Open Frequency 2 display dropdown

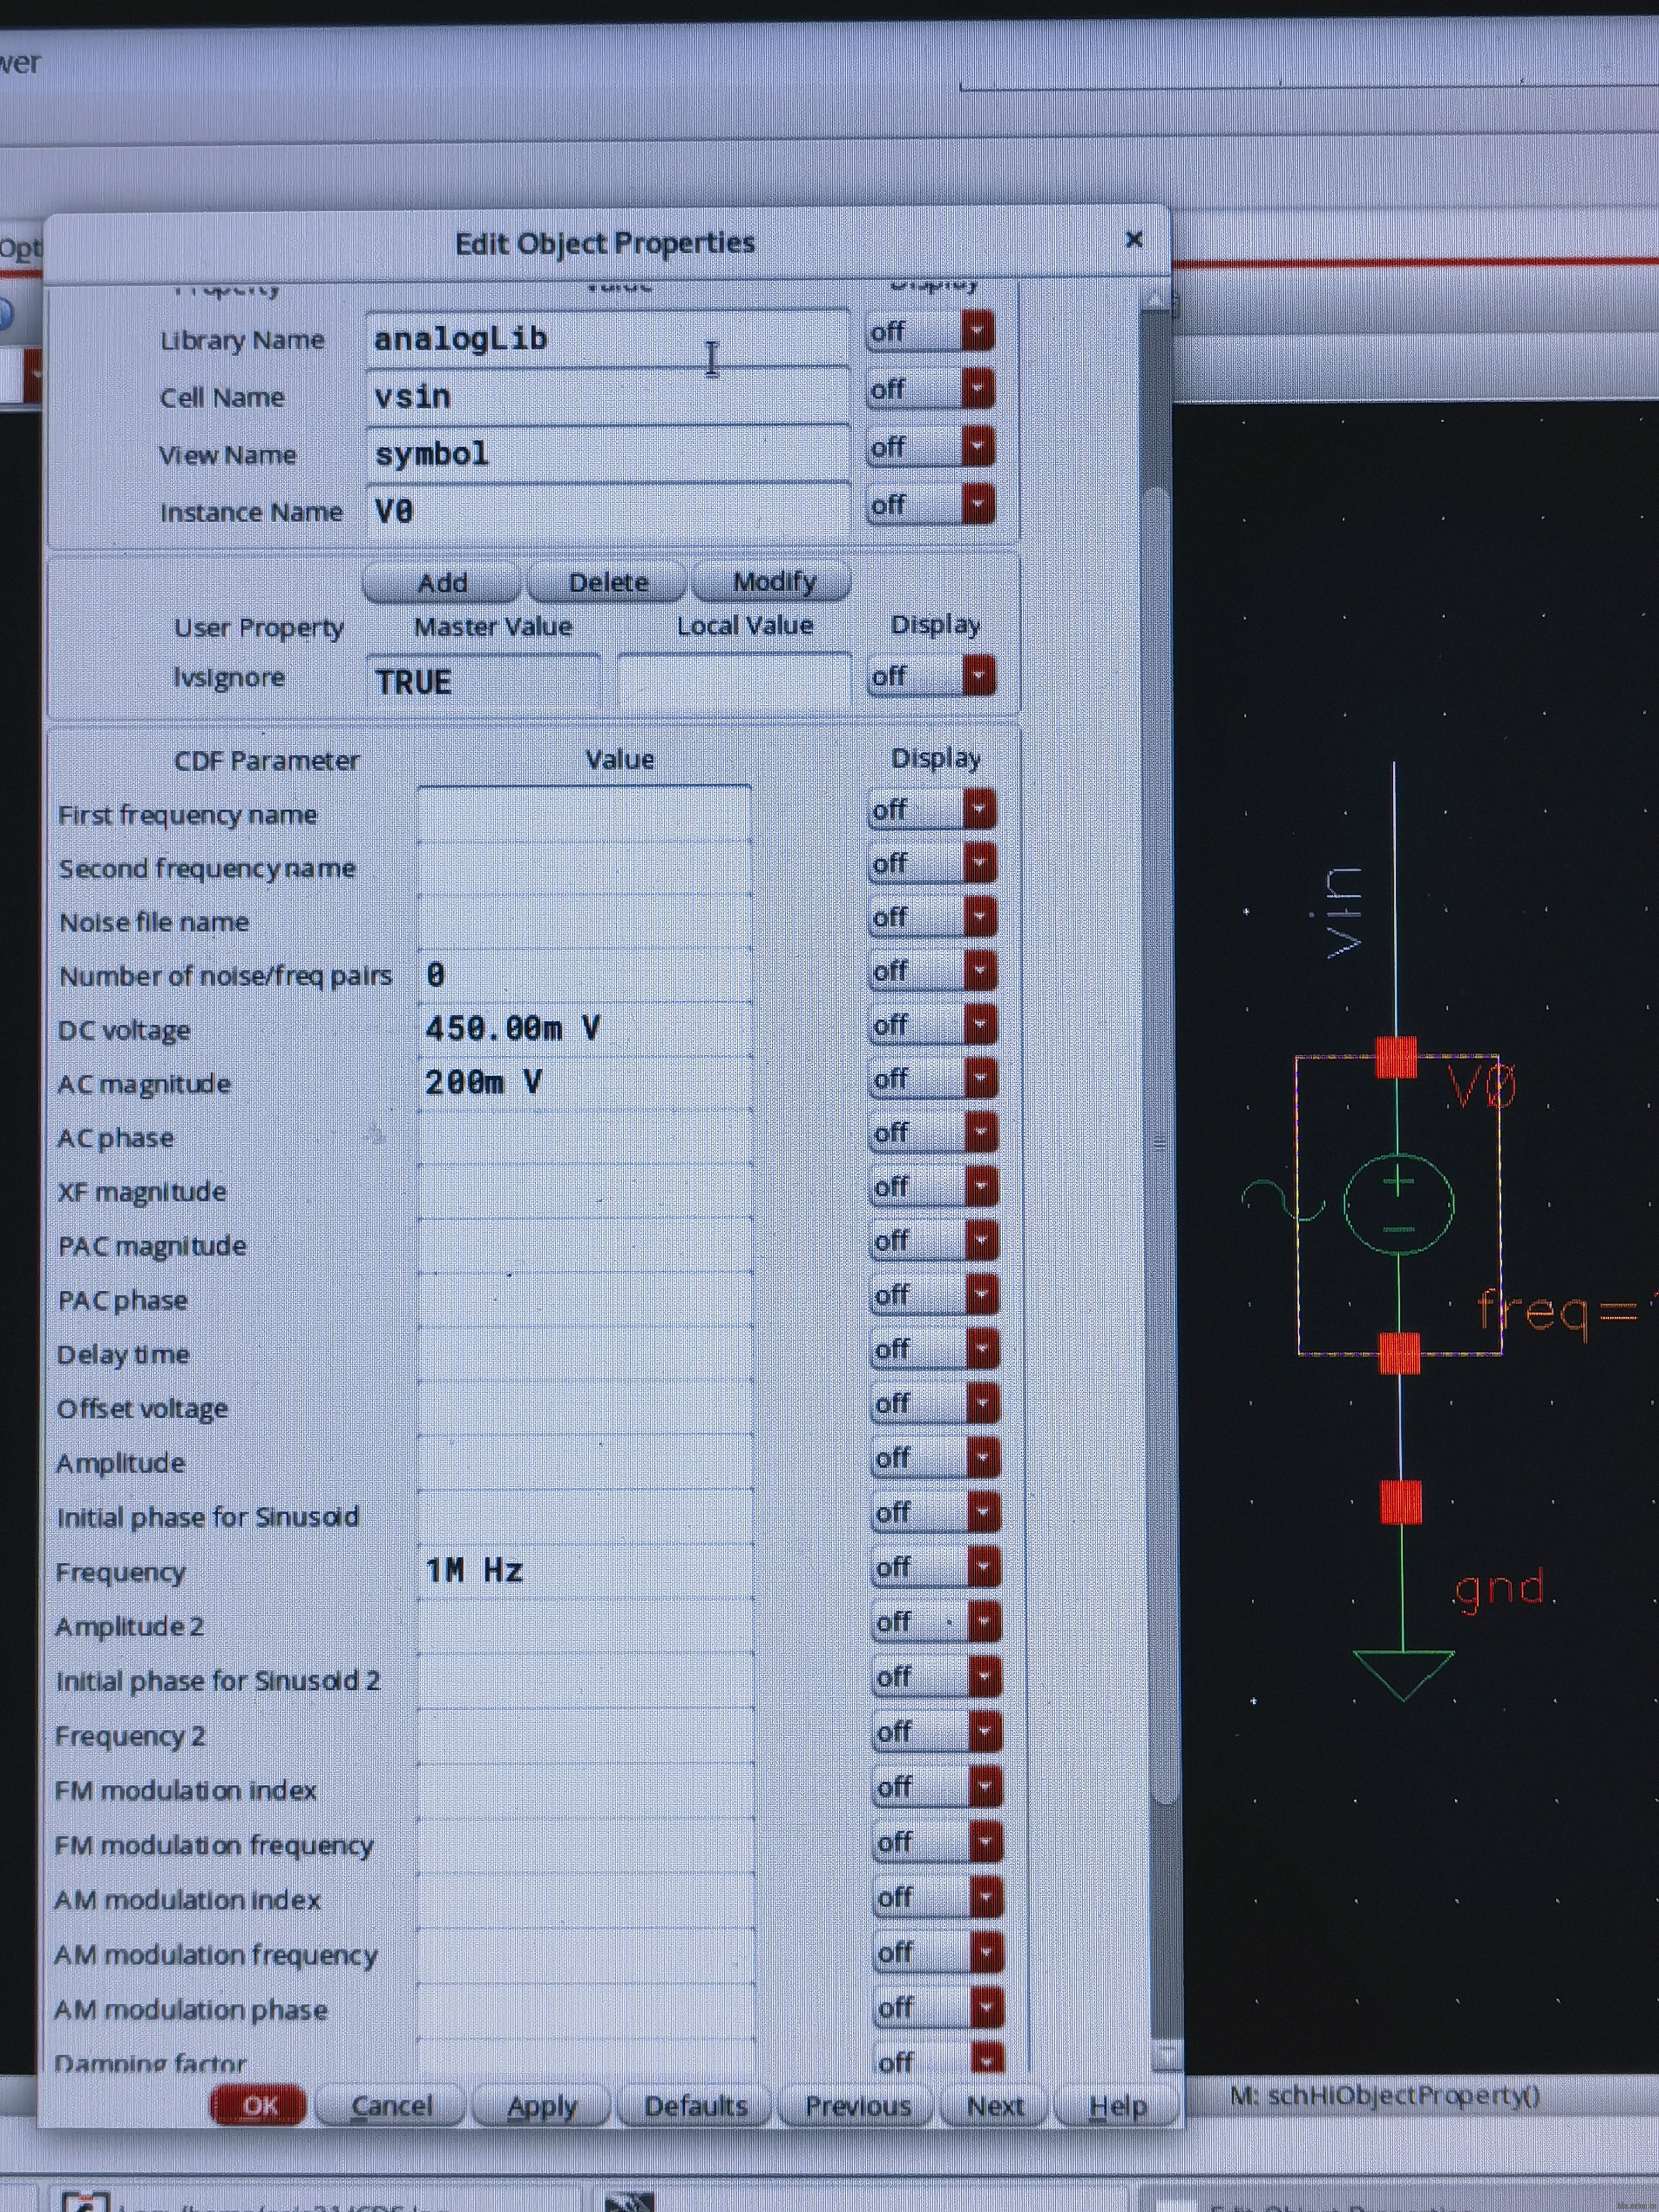click(x=937, y=1731)
